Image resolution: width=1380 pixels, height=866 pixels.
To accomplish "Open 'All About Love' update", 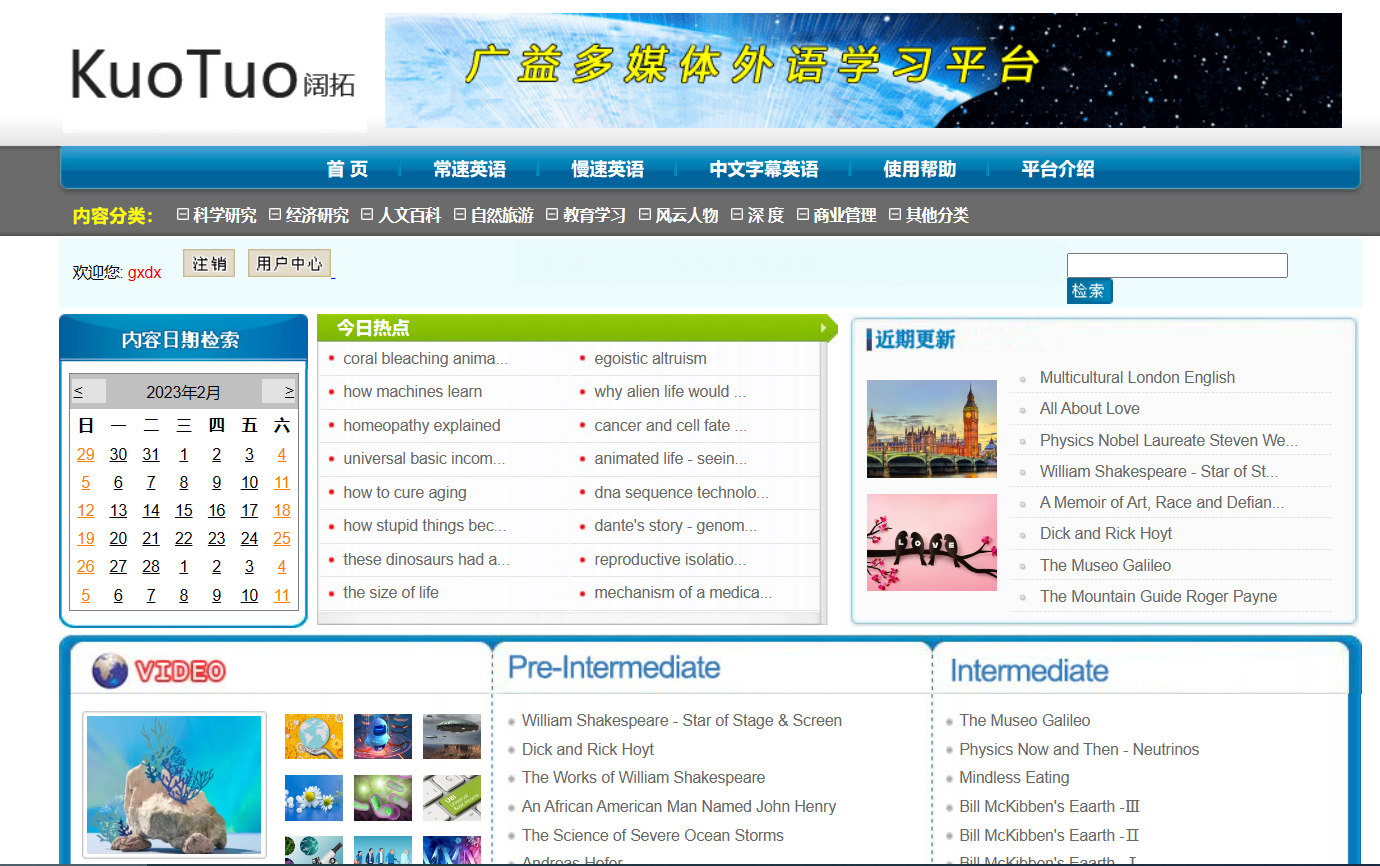I will (x=1089, y=408).
